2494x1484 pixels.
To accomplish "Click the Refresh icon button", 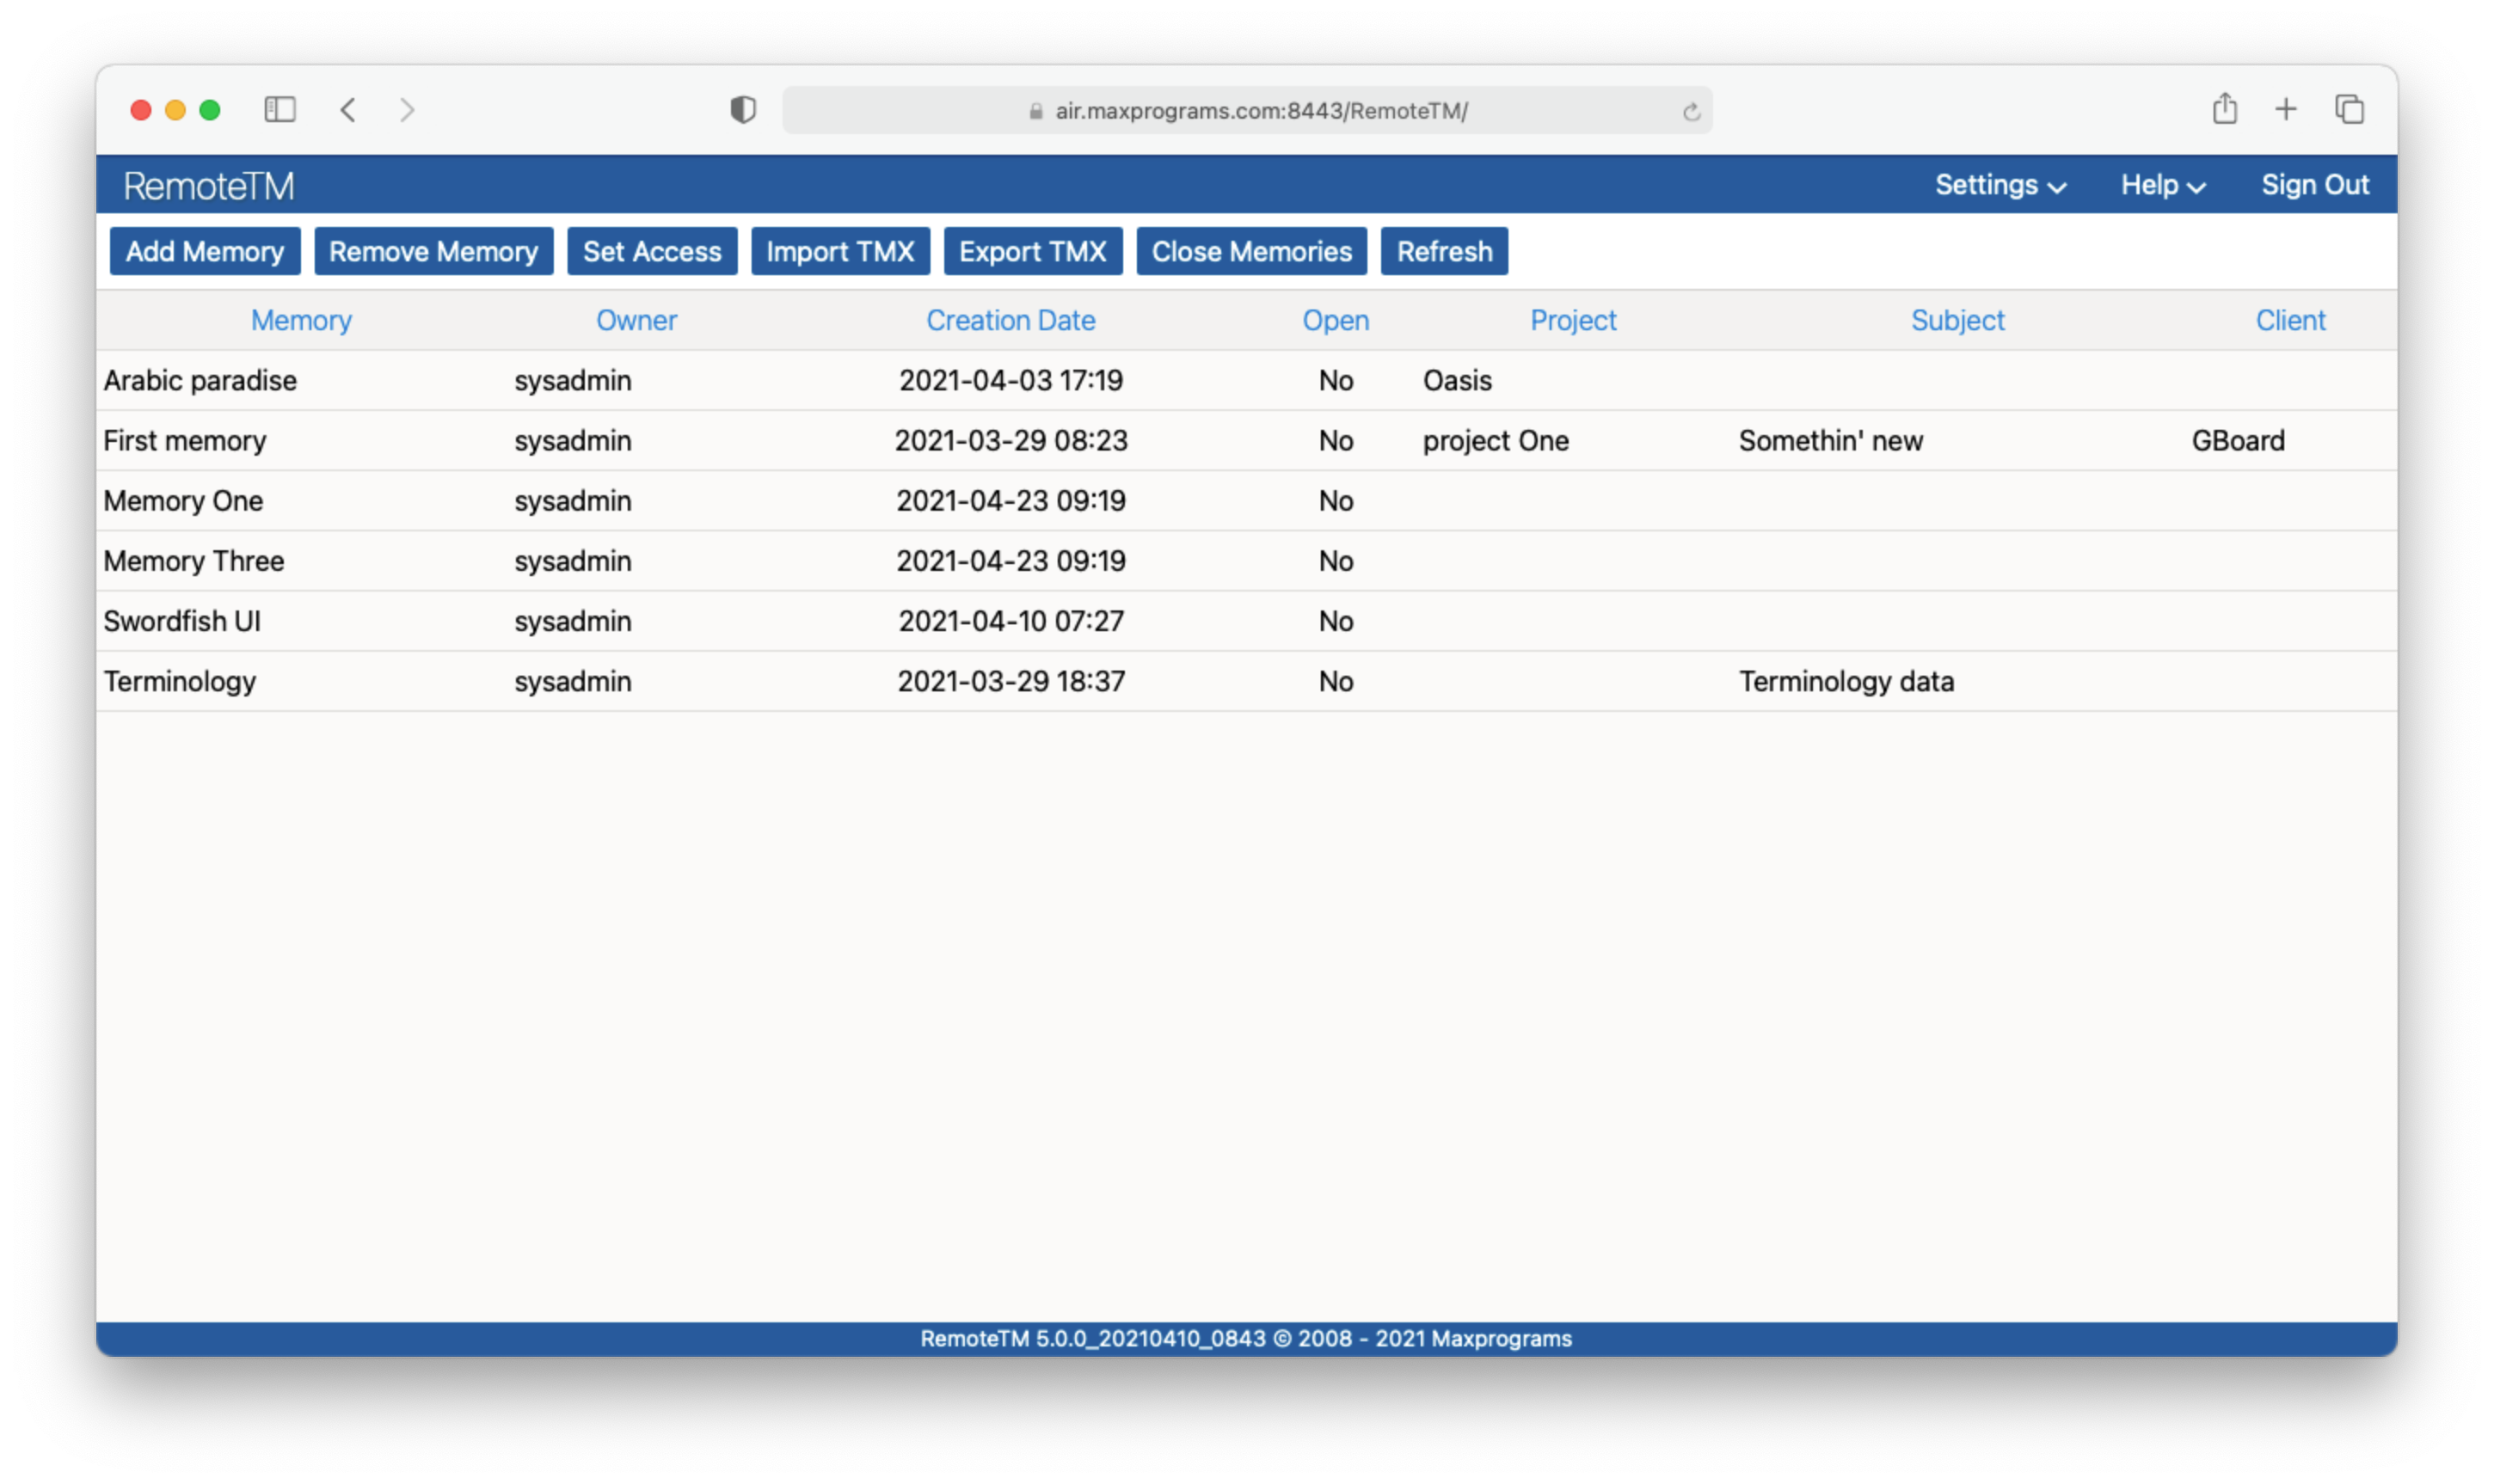I will point(1447,249).
